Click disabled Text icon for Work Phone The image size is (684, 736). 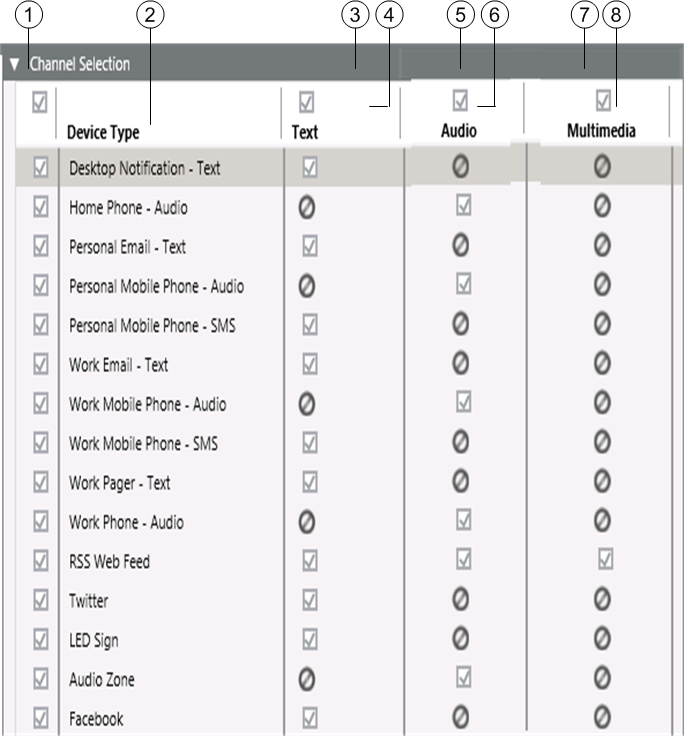308,522
